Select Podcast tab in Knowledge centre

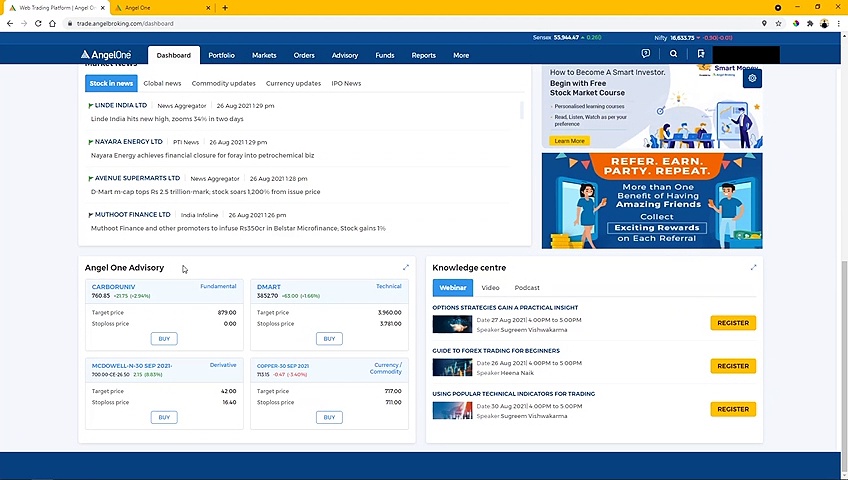pos(527,288)
